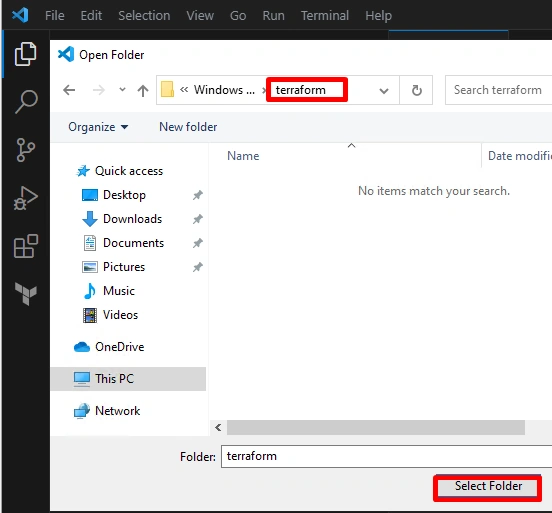Expand the recent locations chevron
The height and width of the screenshot is (513, 552).
[122, 89]
